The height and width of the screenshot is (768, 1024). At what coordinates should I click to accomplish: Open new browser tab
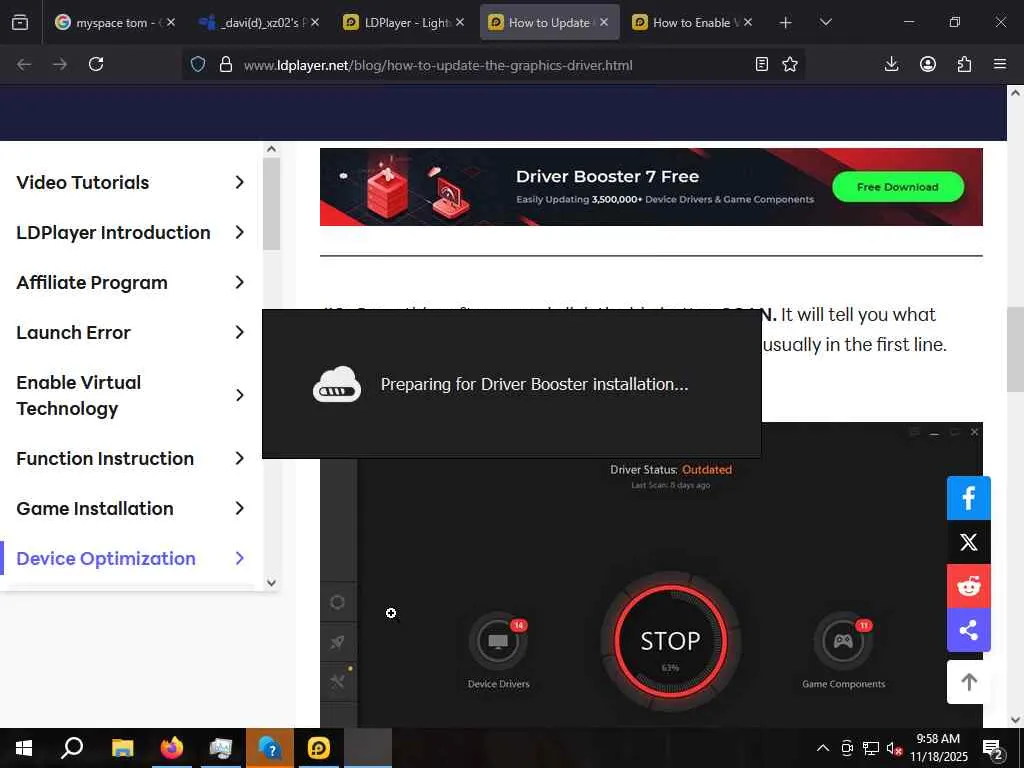786,22
